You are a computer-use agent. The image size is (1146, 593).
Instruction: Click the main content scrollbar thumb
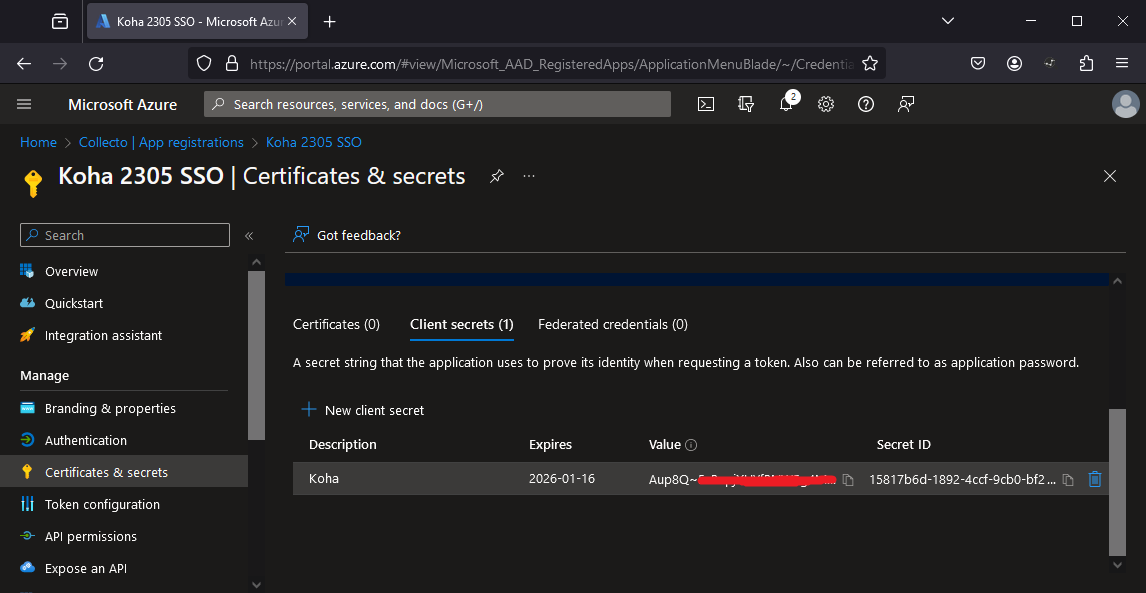[x=1117, y=483]
